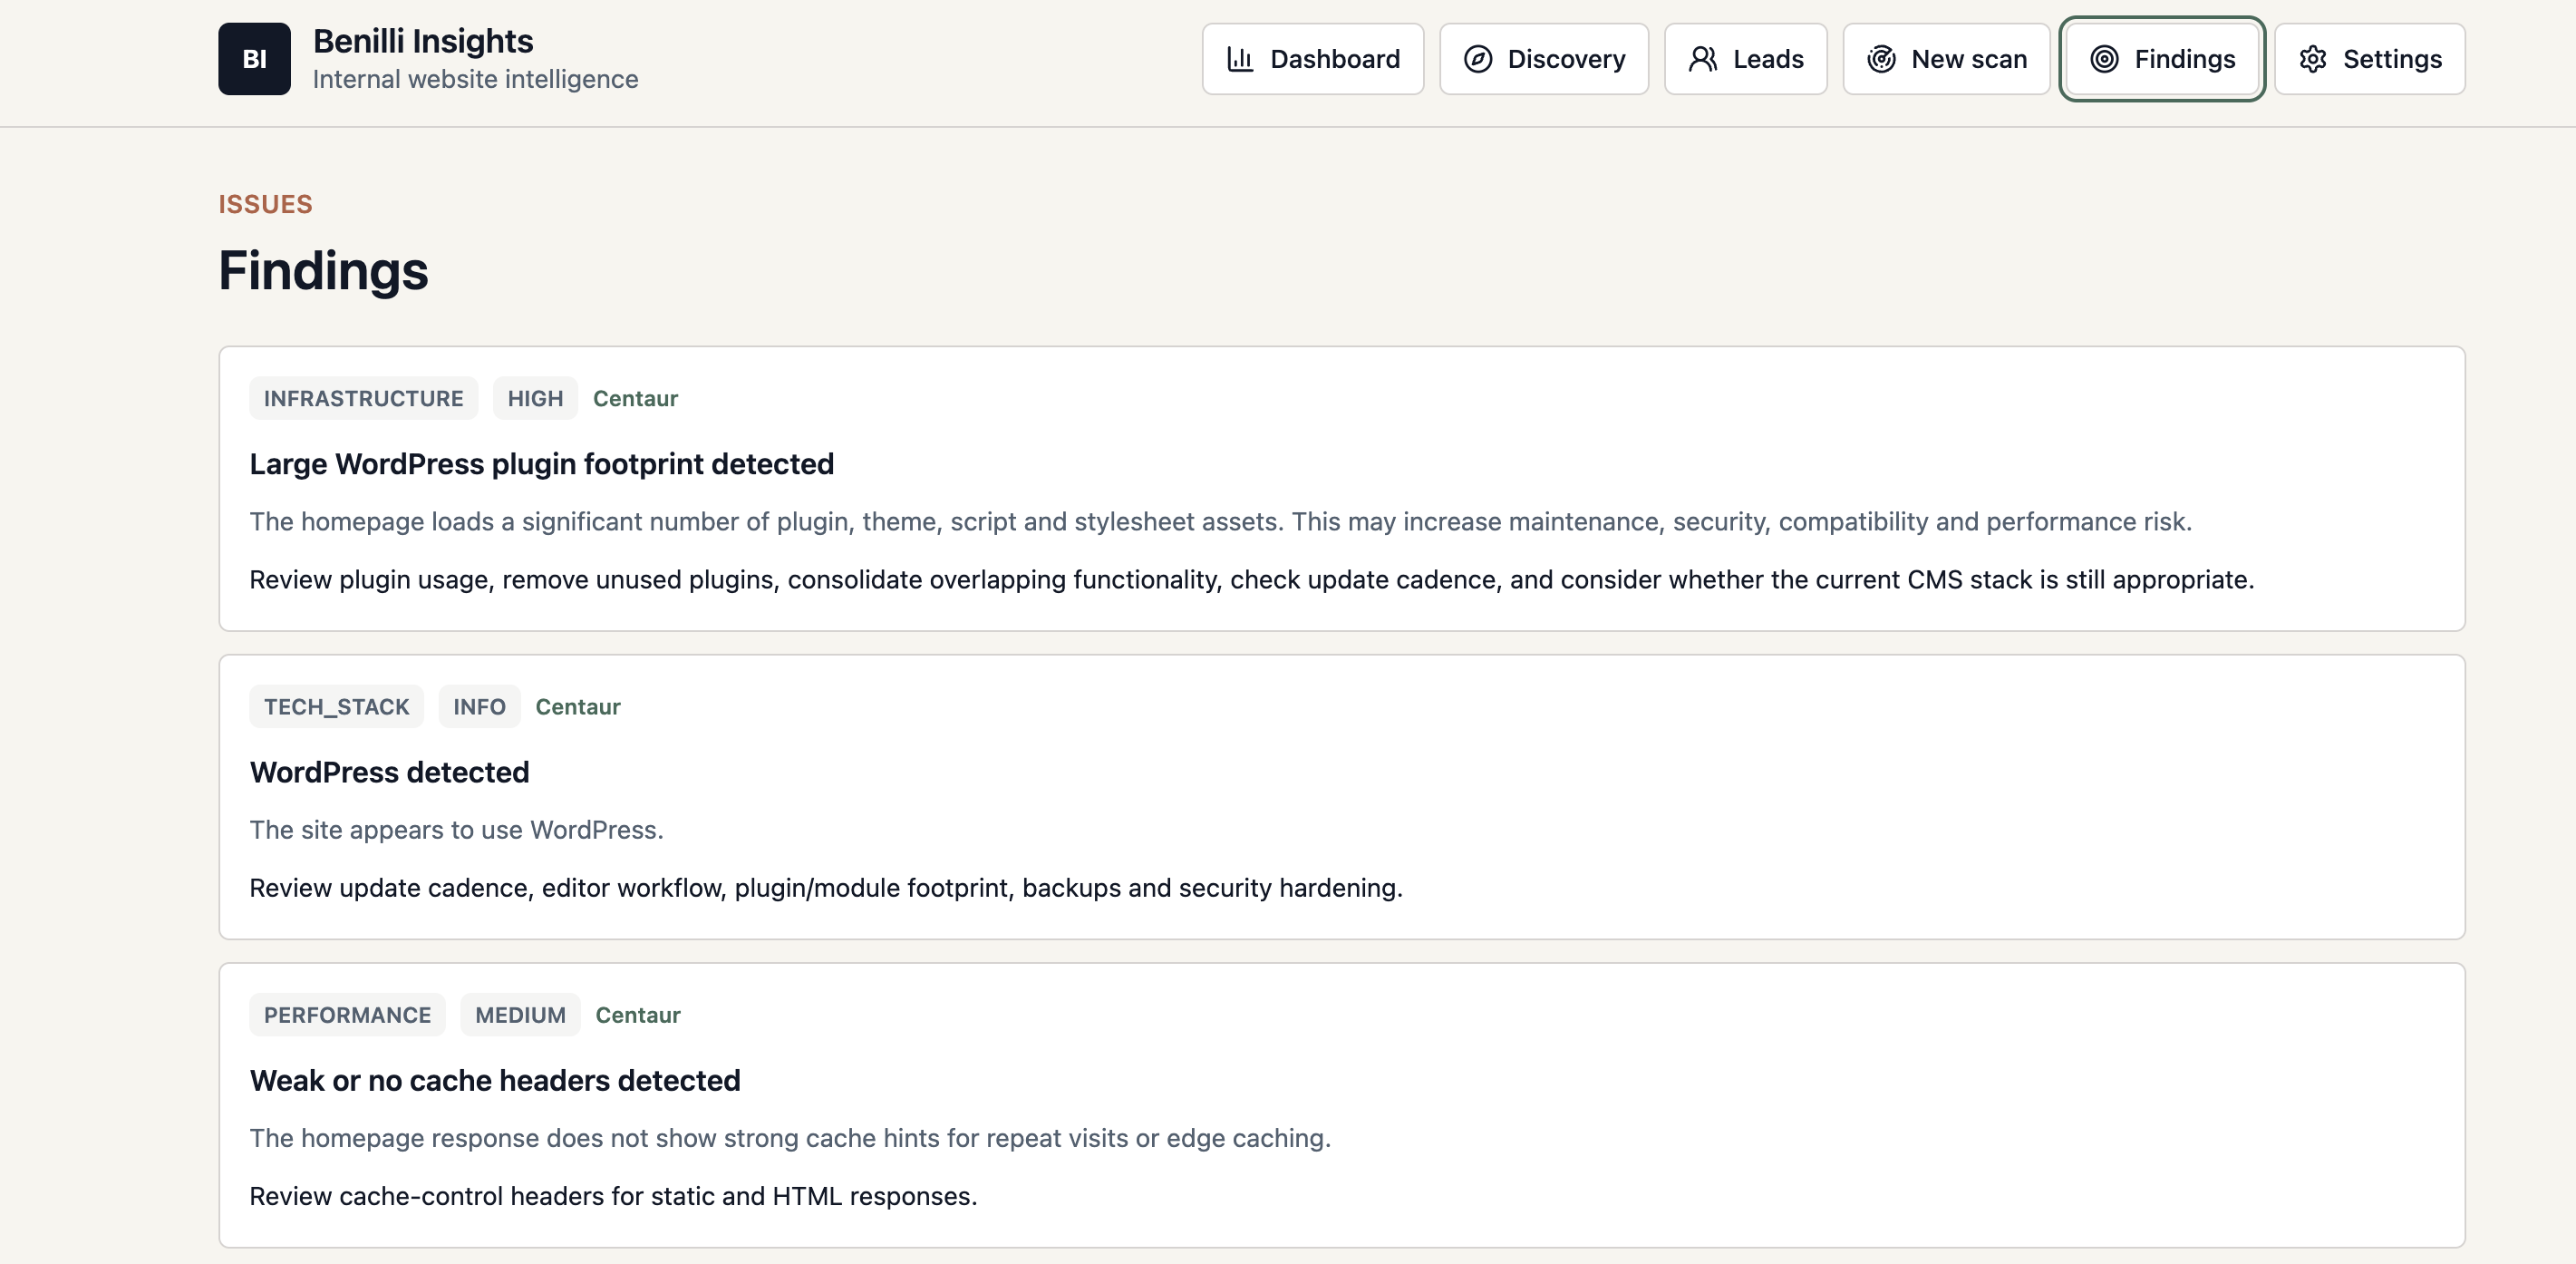Open Centaur link in the TECH_STACK finding
2576x1264 pixels.
(578, 706)
